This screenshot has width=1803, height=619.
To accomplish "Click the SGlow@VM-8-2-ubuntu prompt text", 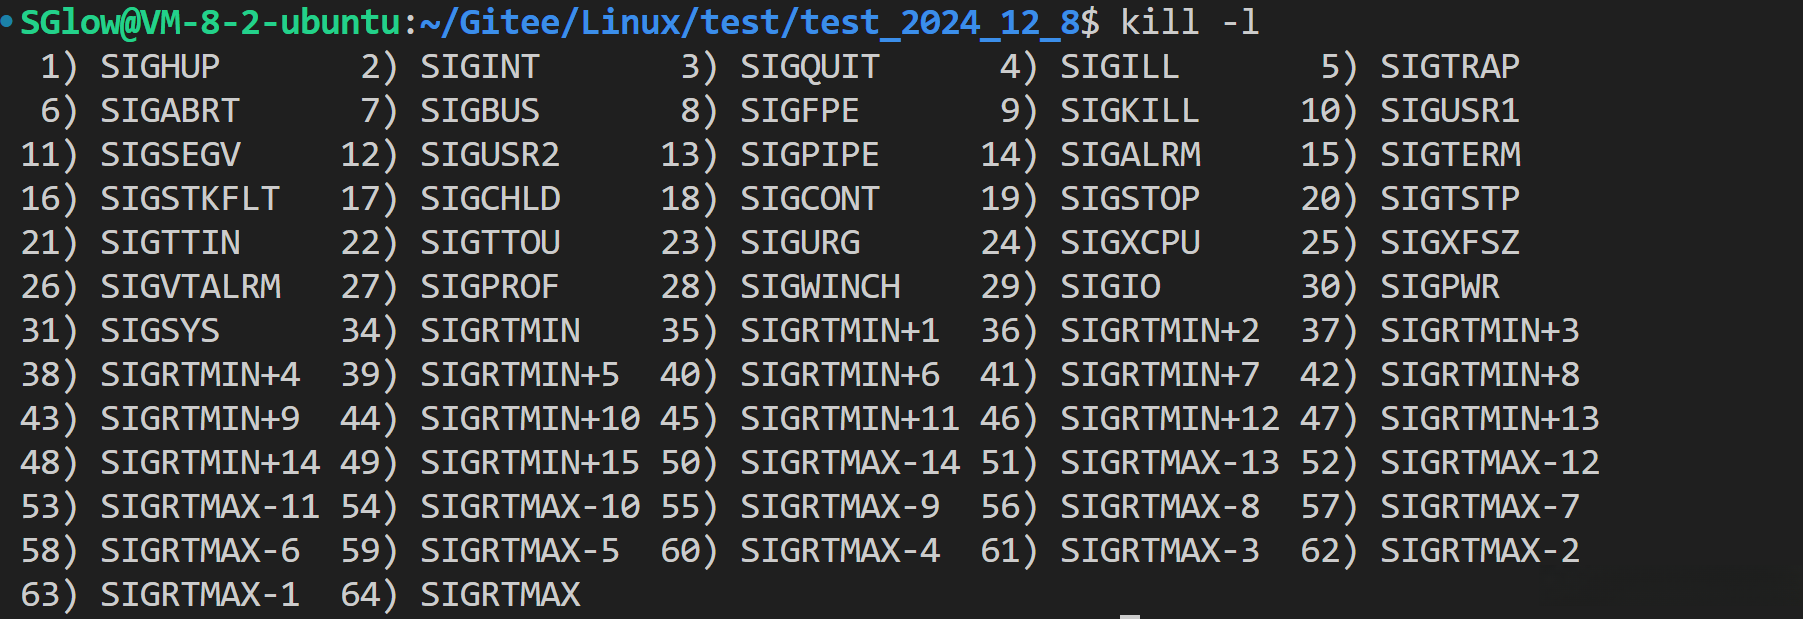I will point(210,22).
